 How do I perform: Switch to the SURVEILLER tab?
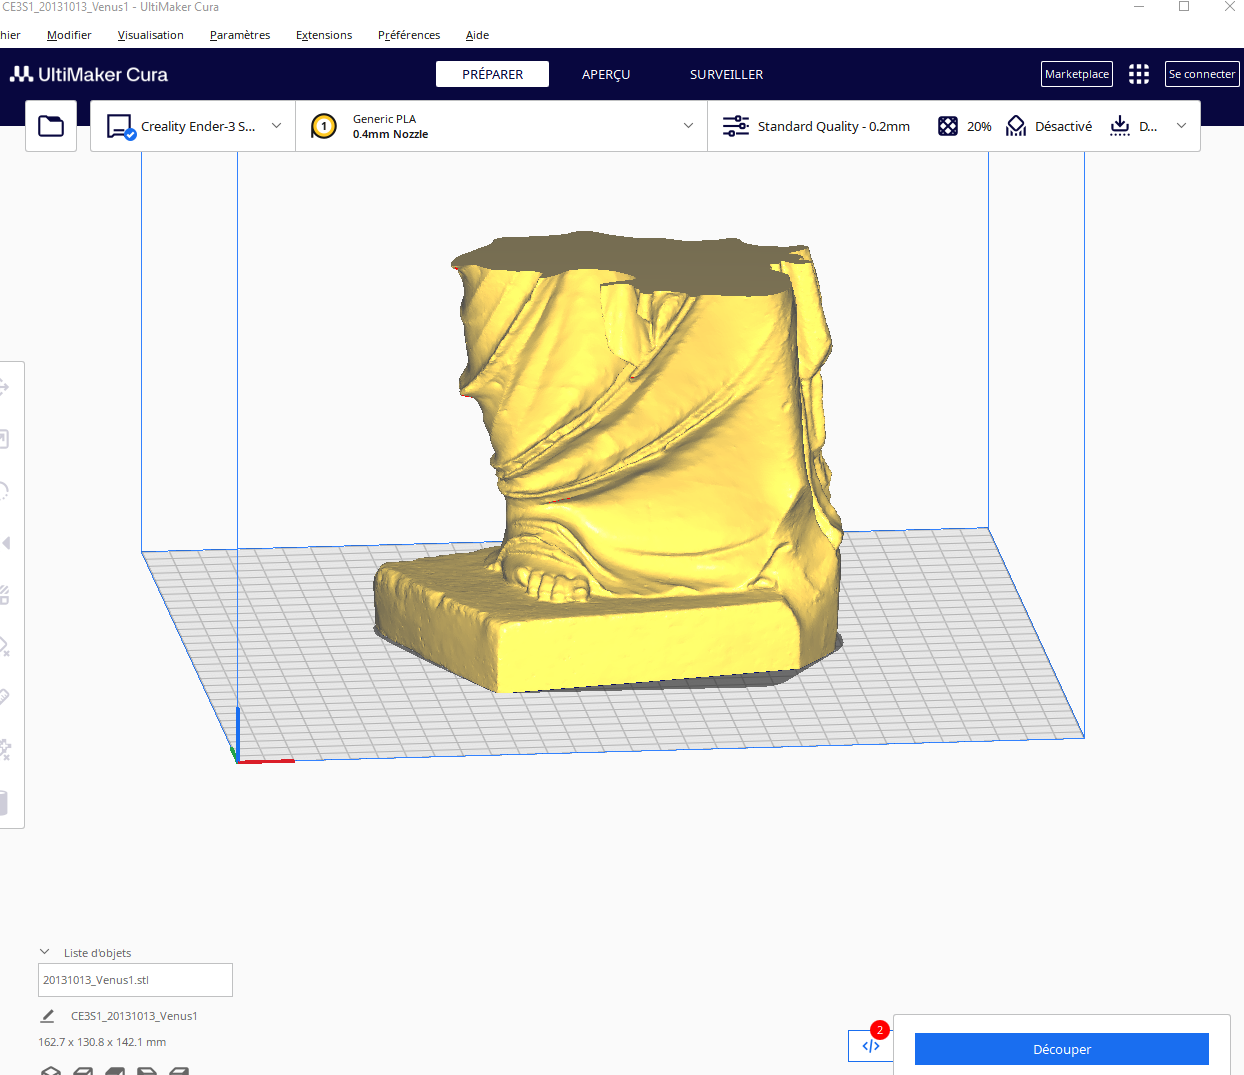pyautogui.click(x=726, y=74)
